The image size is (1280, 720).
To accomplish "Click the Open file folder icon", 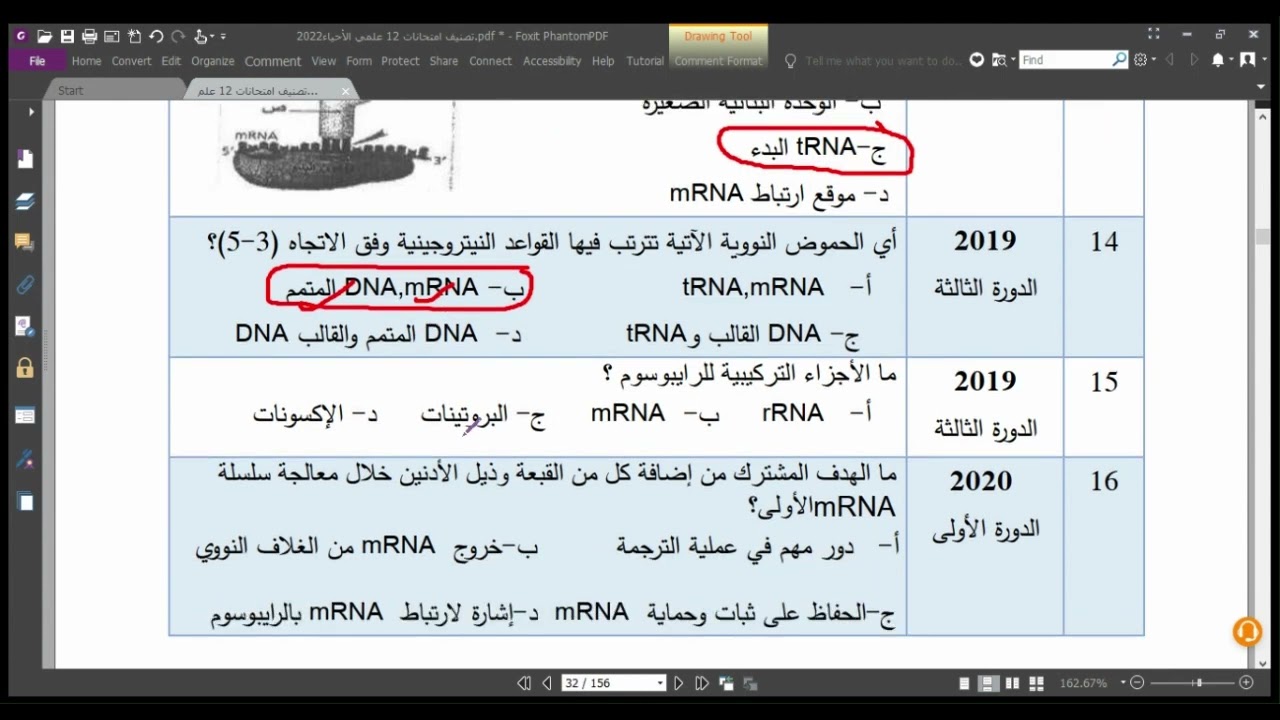I will 44,36.
